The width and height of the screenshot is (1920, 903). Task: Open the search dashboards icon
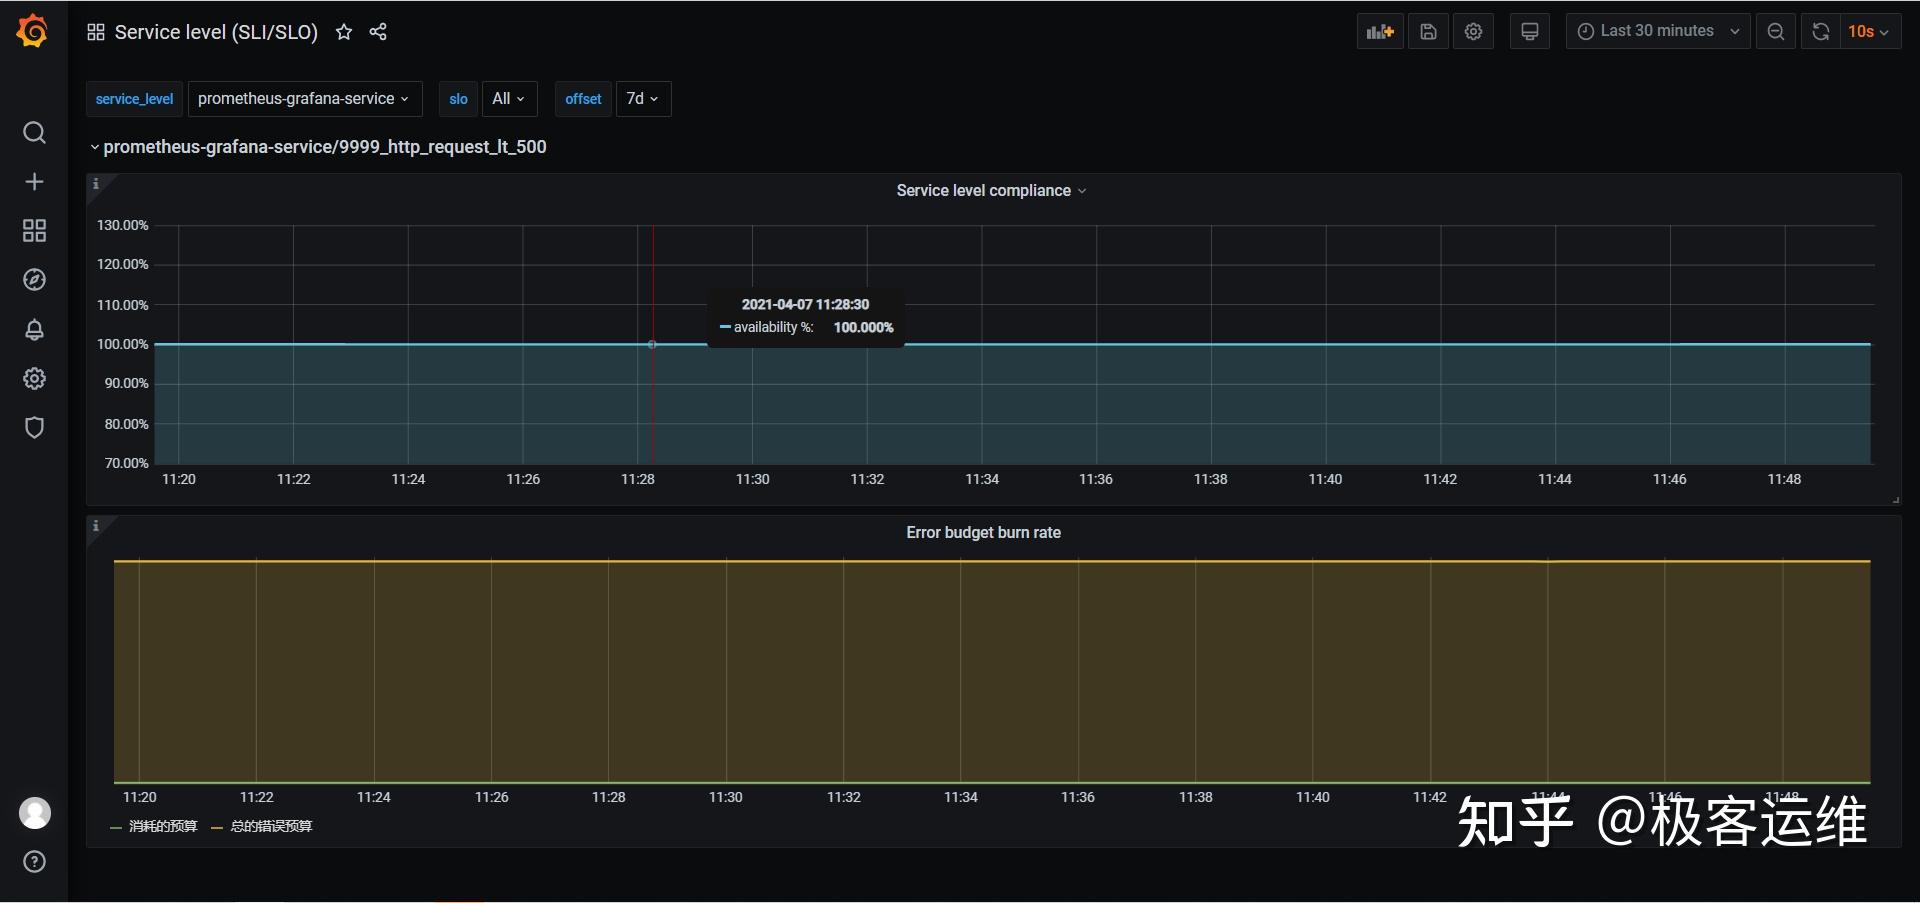click(34, 133)
